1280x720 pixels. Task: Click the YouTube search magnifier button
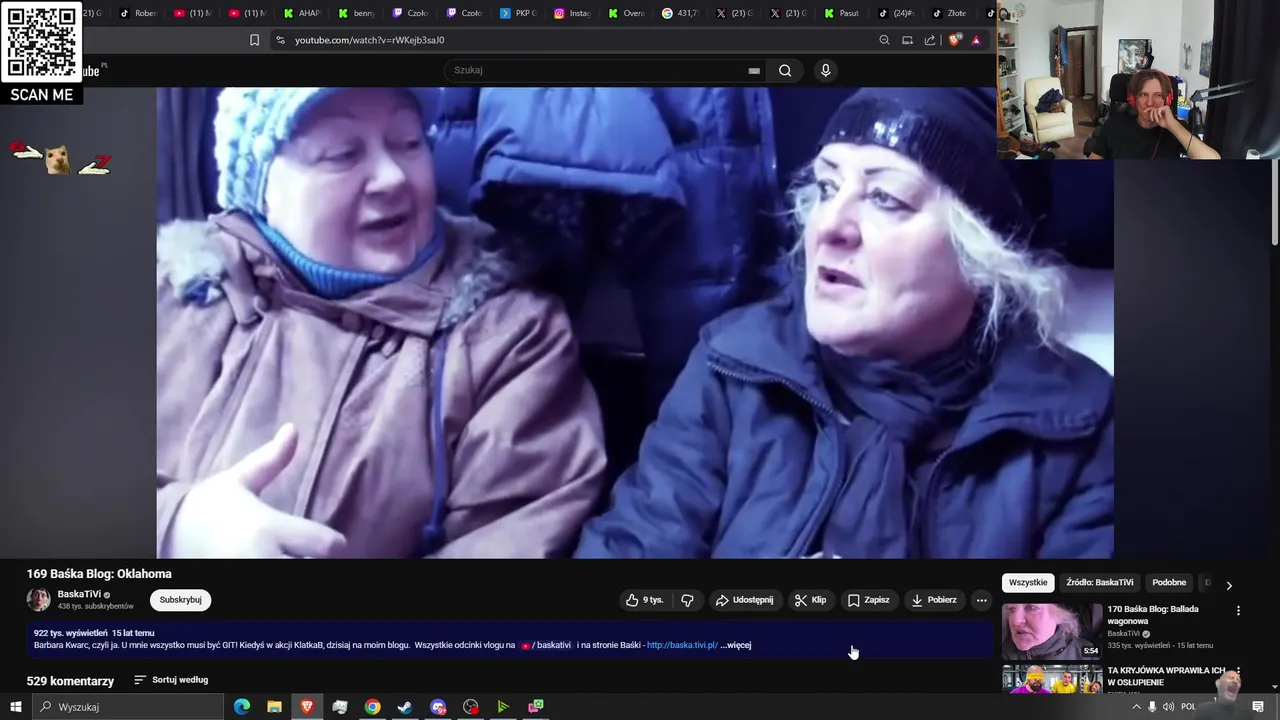(785, 70)
